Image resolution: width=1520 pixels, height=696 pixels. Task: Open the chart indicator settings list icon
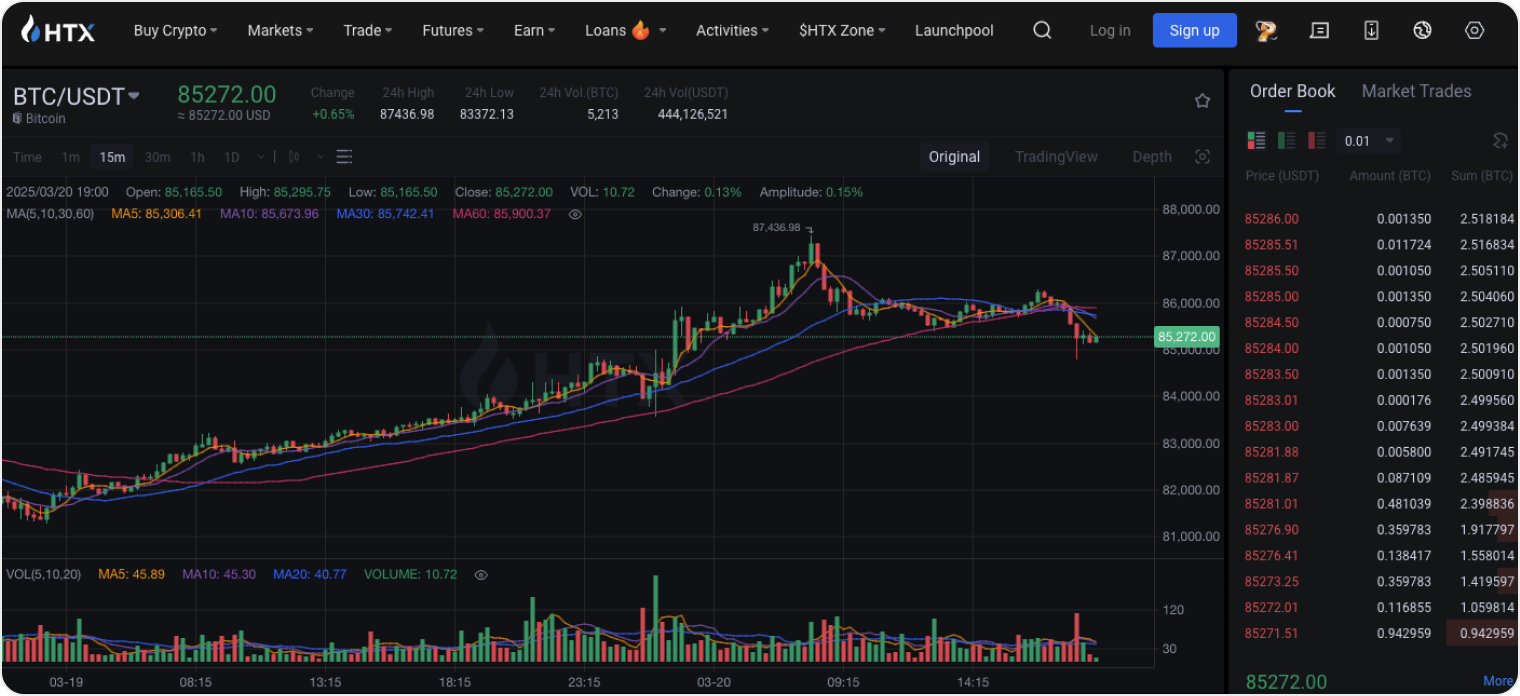tap(345, 157)
